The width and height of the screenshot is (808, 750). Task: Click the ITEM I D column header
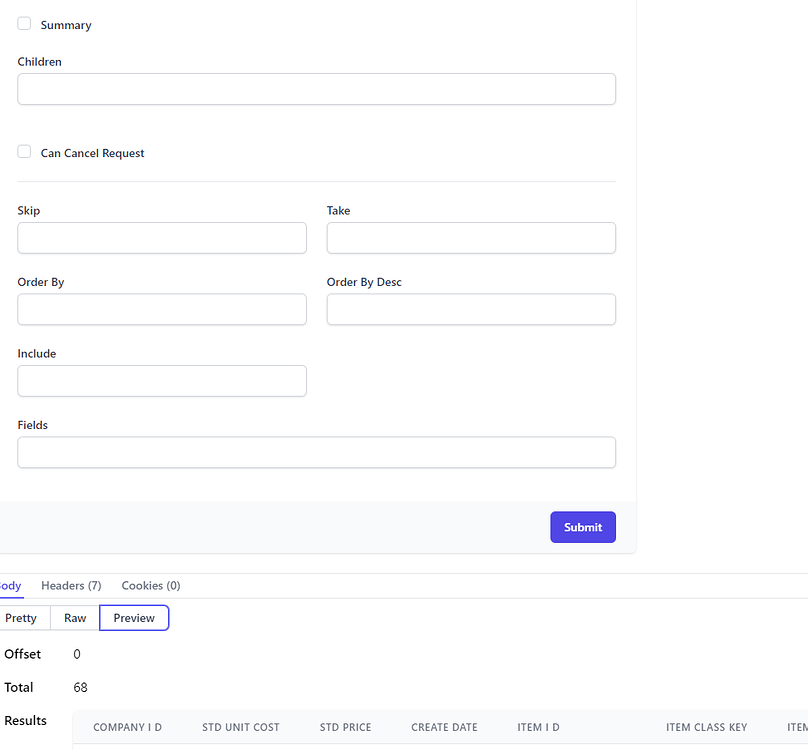(x=538, y=727)
